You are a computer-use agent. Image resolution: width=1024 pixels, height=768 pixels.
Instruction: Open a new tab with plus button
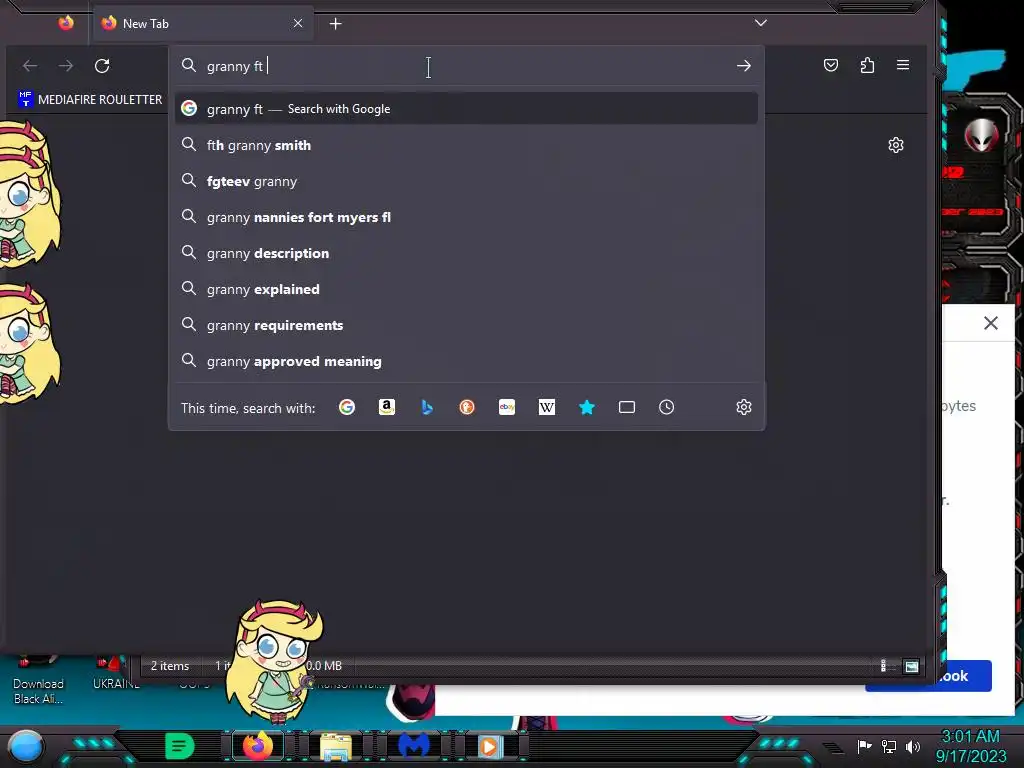coord(335,24)
